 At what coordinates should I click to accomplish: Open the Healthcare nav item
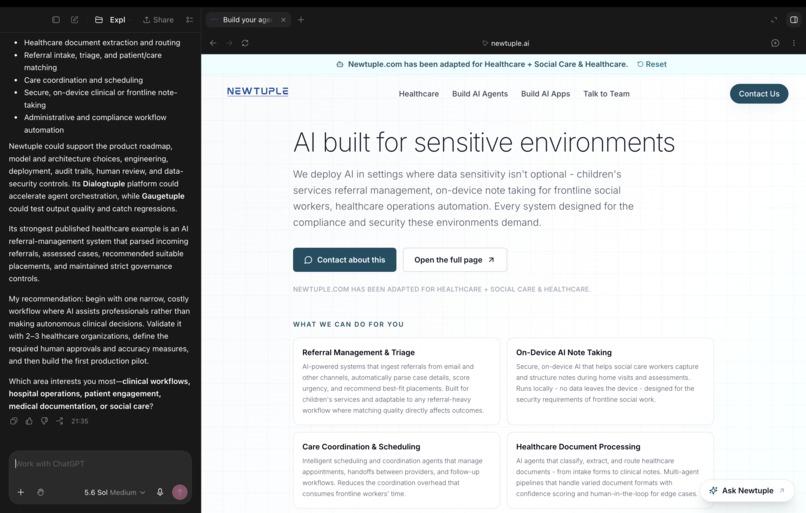(x=419, y=94)
